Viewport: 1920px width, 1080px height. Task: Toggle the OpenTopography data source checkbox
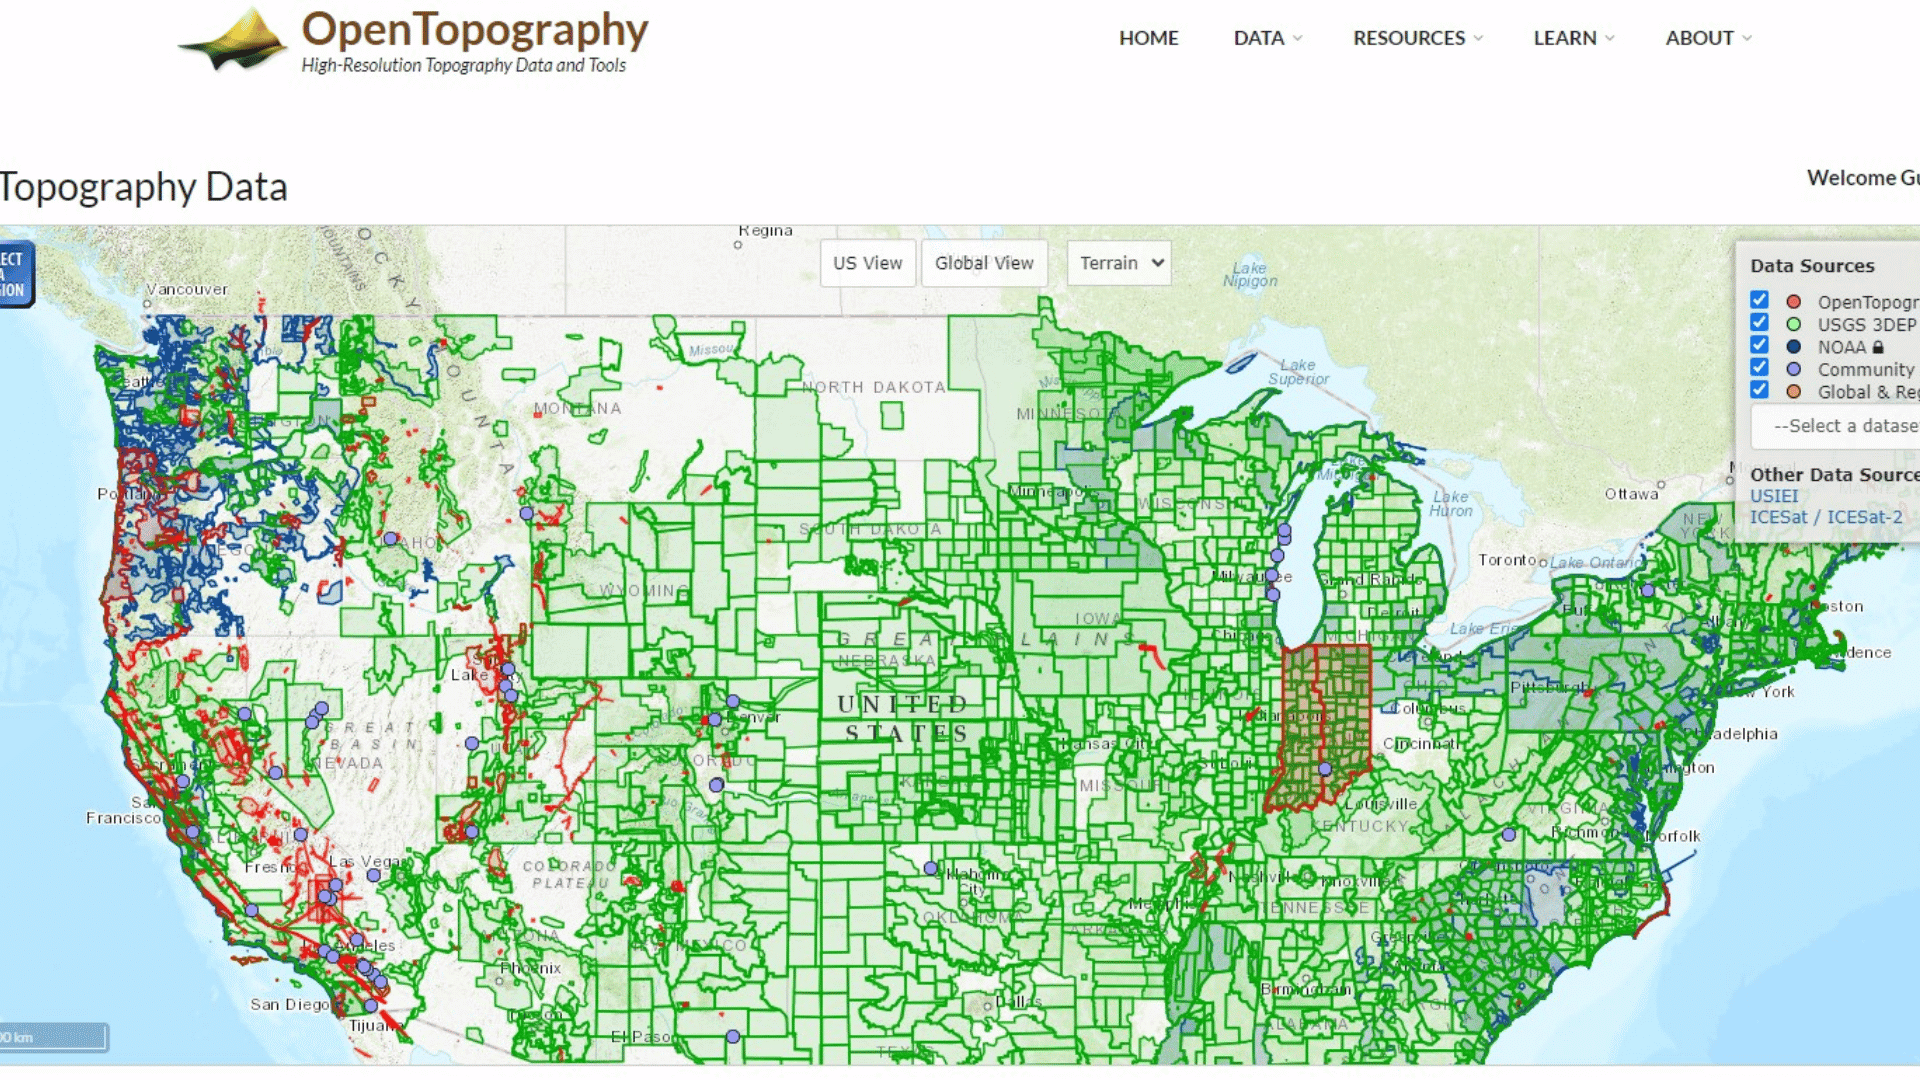(x=1760, y=300)
